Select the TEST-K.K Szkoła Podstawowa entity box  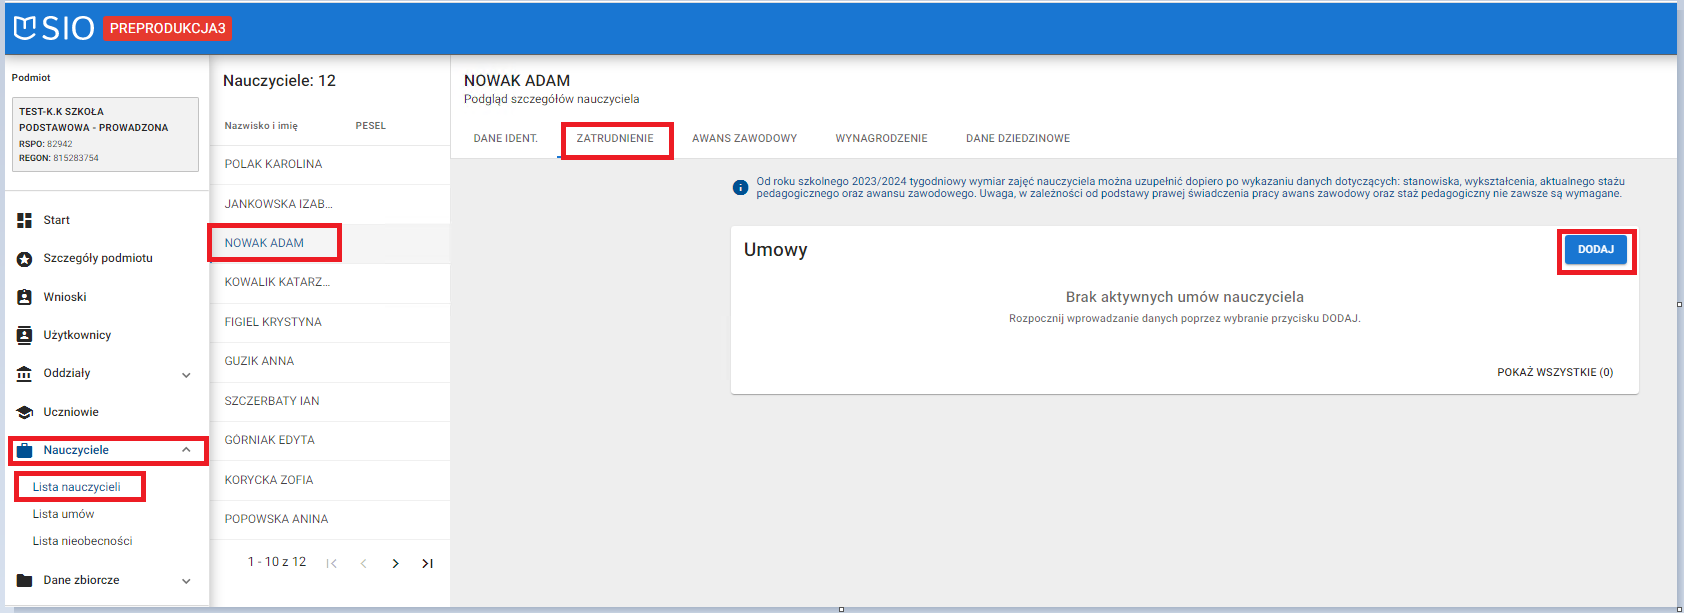click(105, 134)
